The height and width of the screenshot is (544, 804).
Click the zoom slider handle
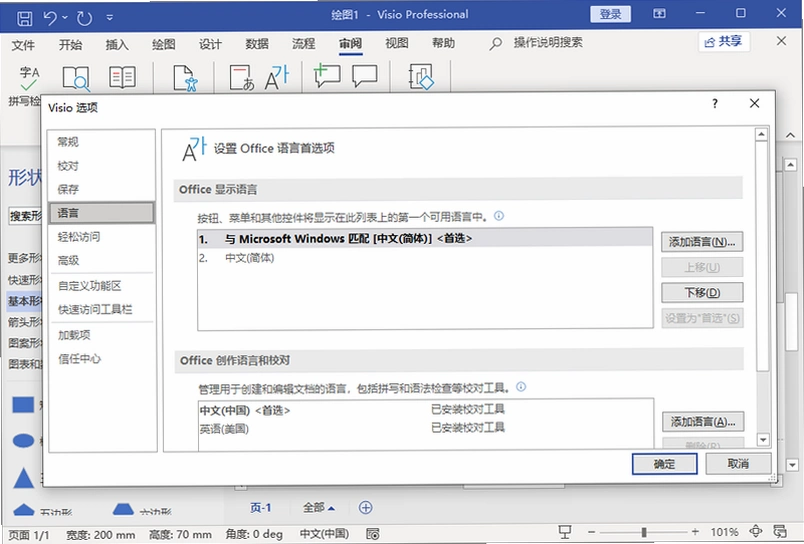click(644, 532)
